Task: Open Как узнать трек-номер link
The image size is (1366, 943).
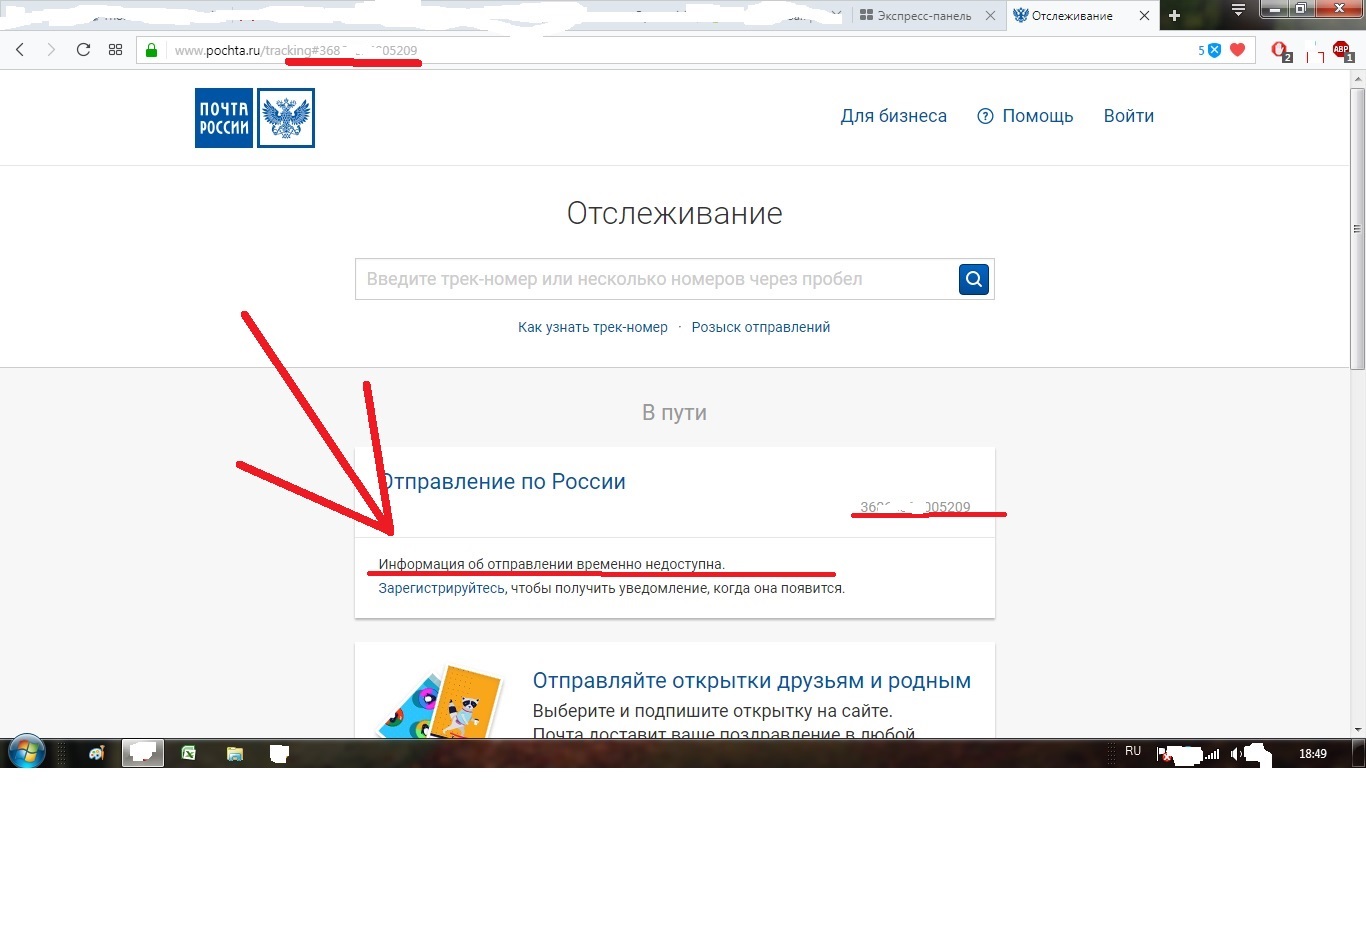Action: click(x=592, y=327)
